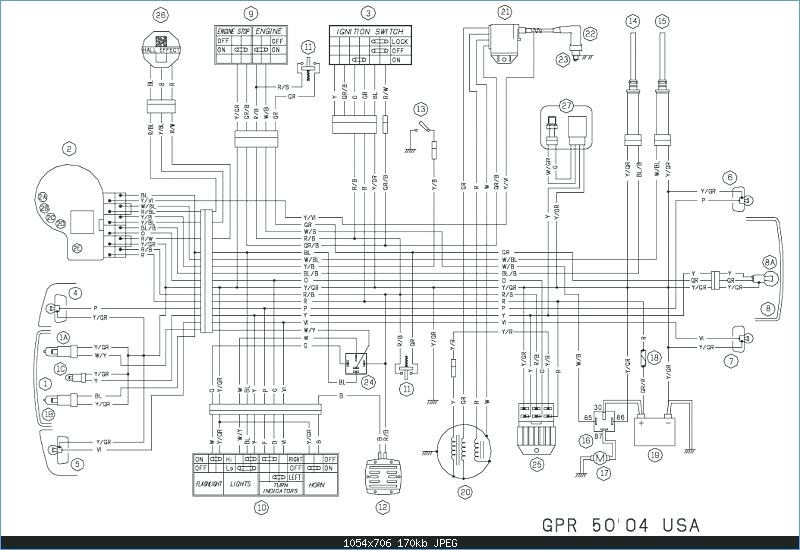Click the 'GPR 50'04 USA' title
The height and width of the screenshot is (550, 800).
[620, 524]
